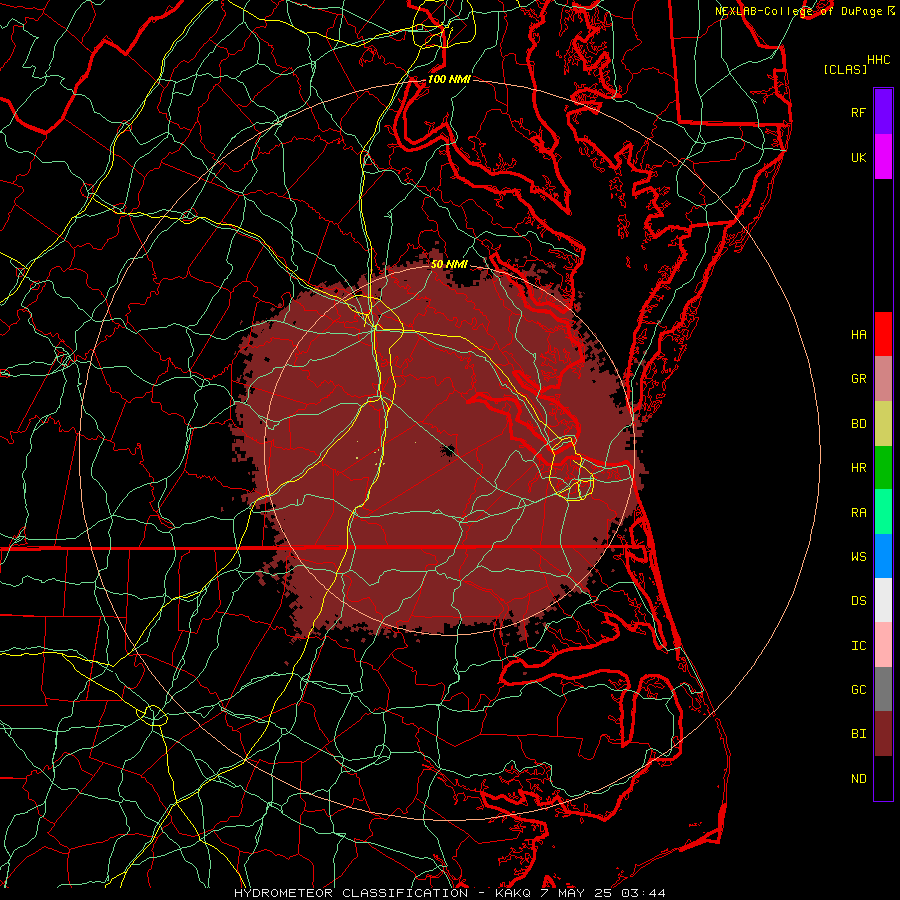The image size is (900, 900).
Task: Click the GR legend label
Action: (x=858, y=379)
